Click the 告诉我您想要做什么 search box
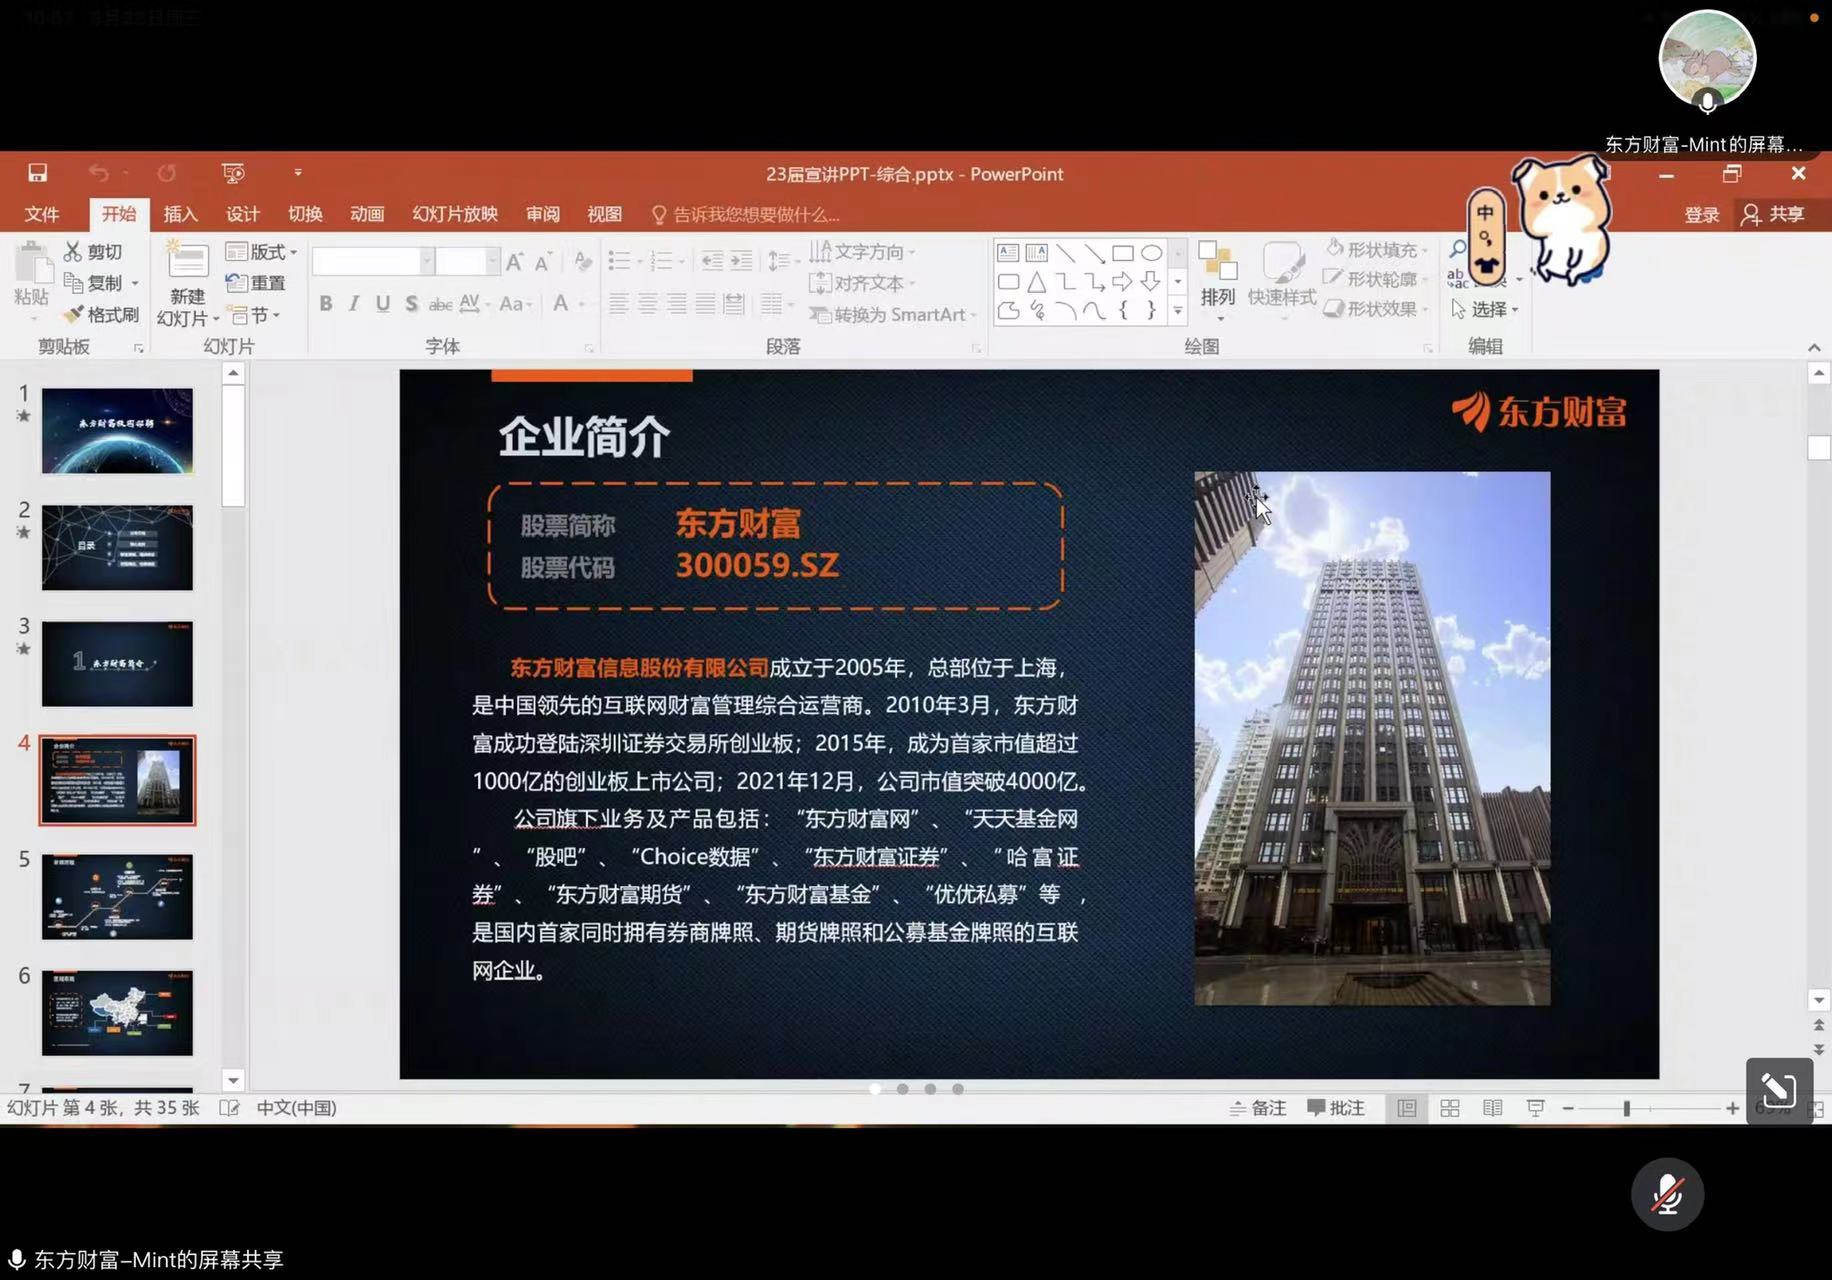This screenshot has height=1280, width=1832. click(746, 214)
